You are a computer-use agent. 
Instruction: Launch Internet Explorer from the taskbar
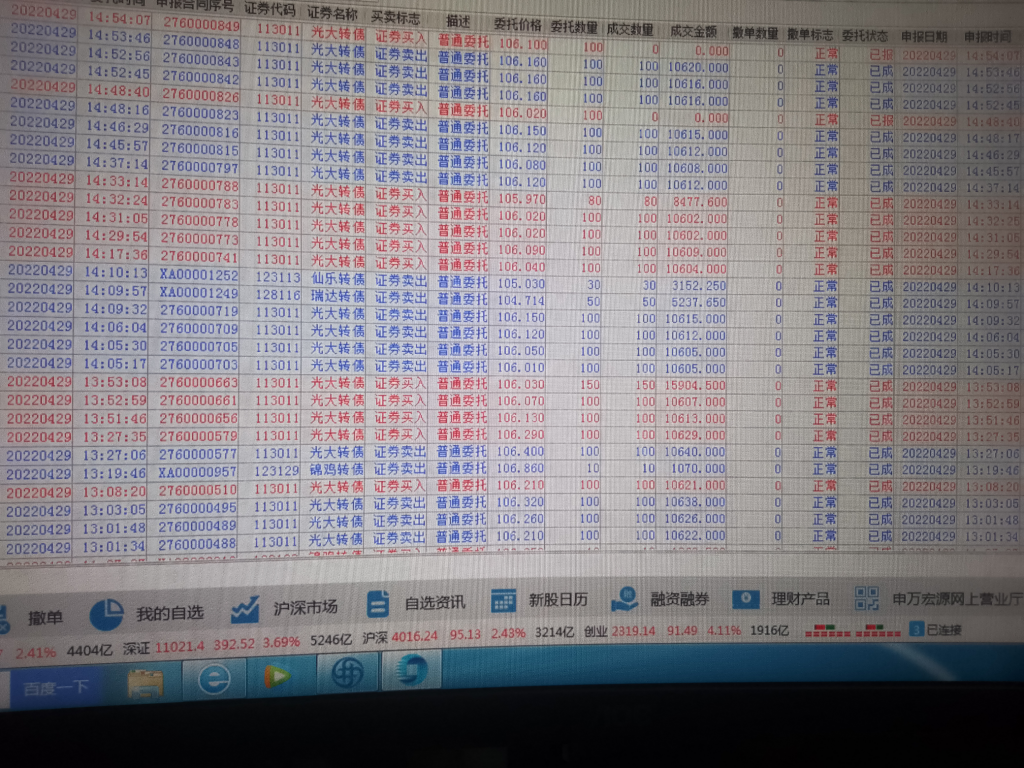(214, 680)
